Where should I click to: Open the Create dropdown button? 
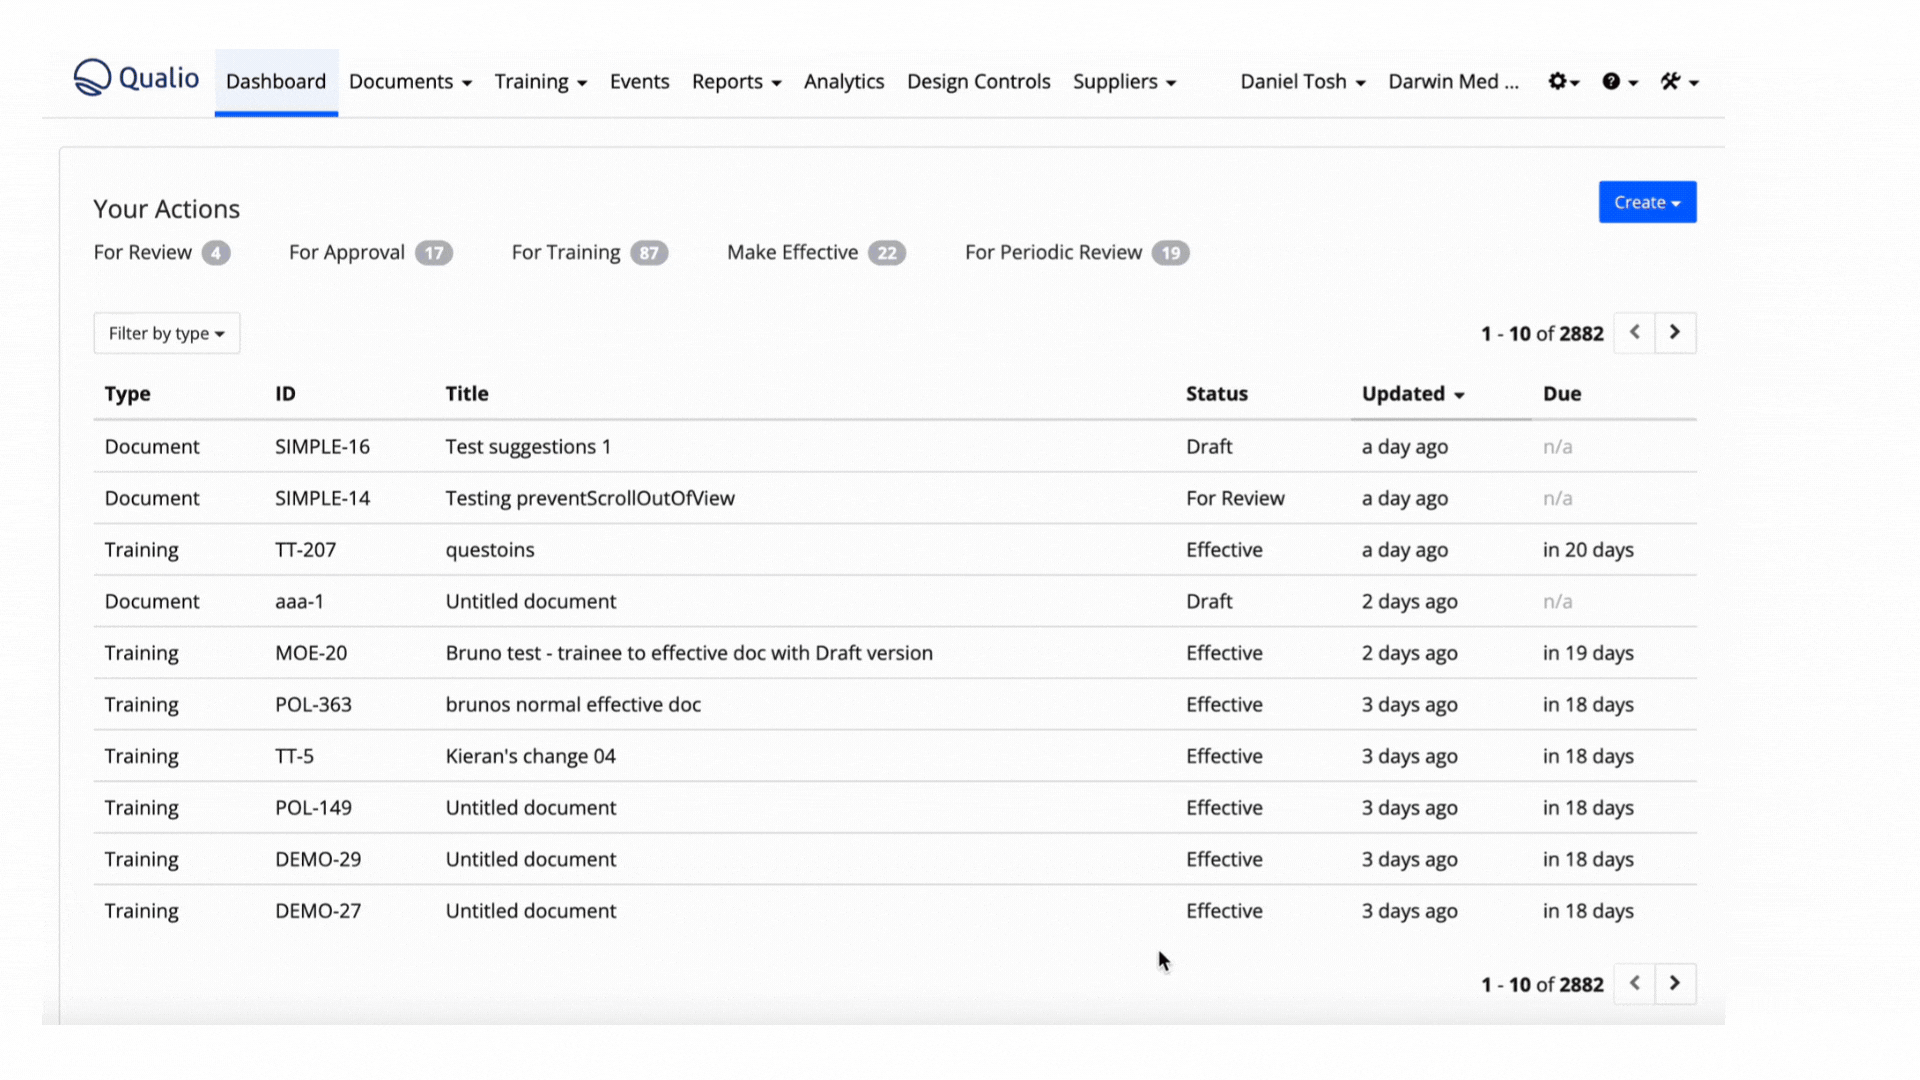coord(1647,202)
